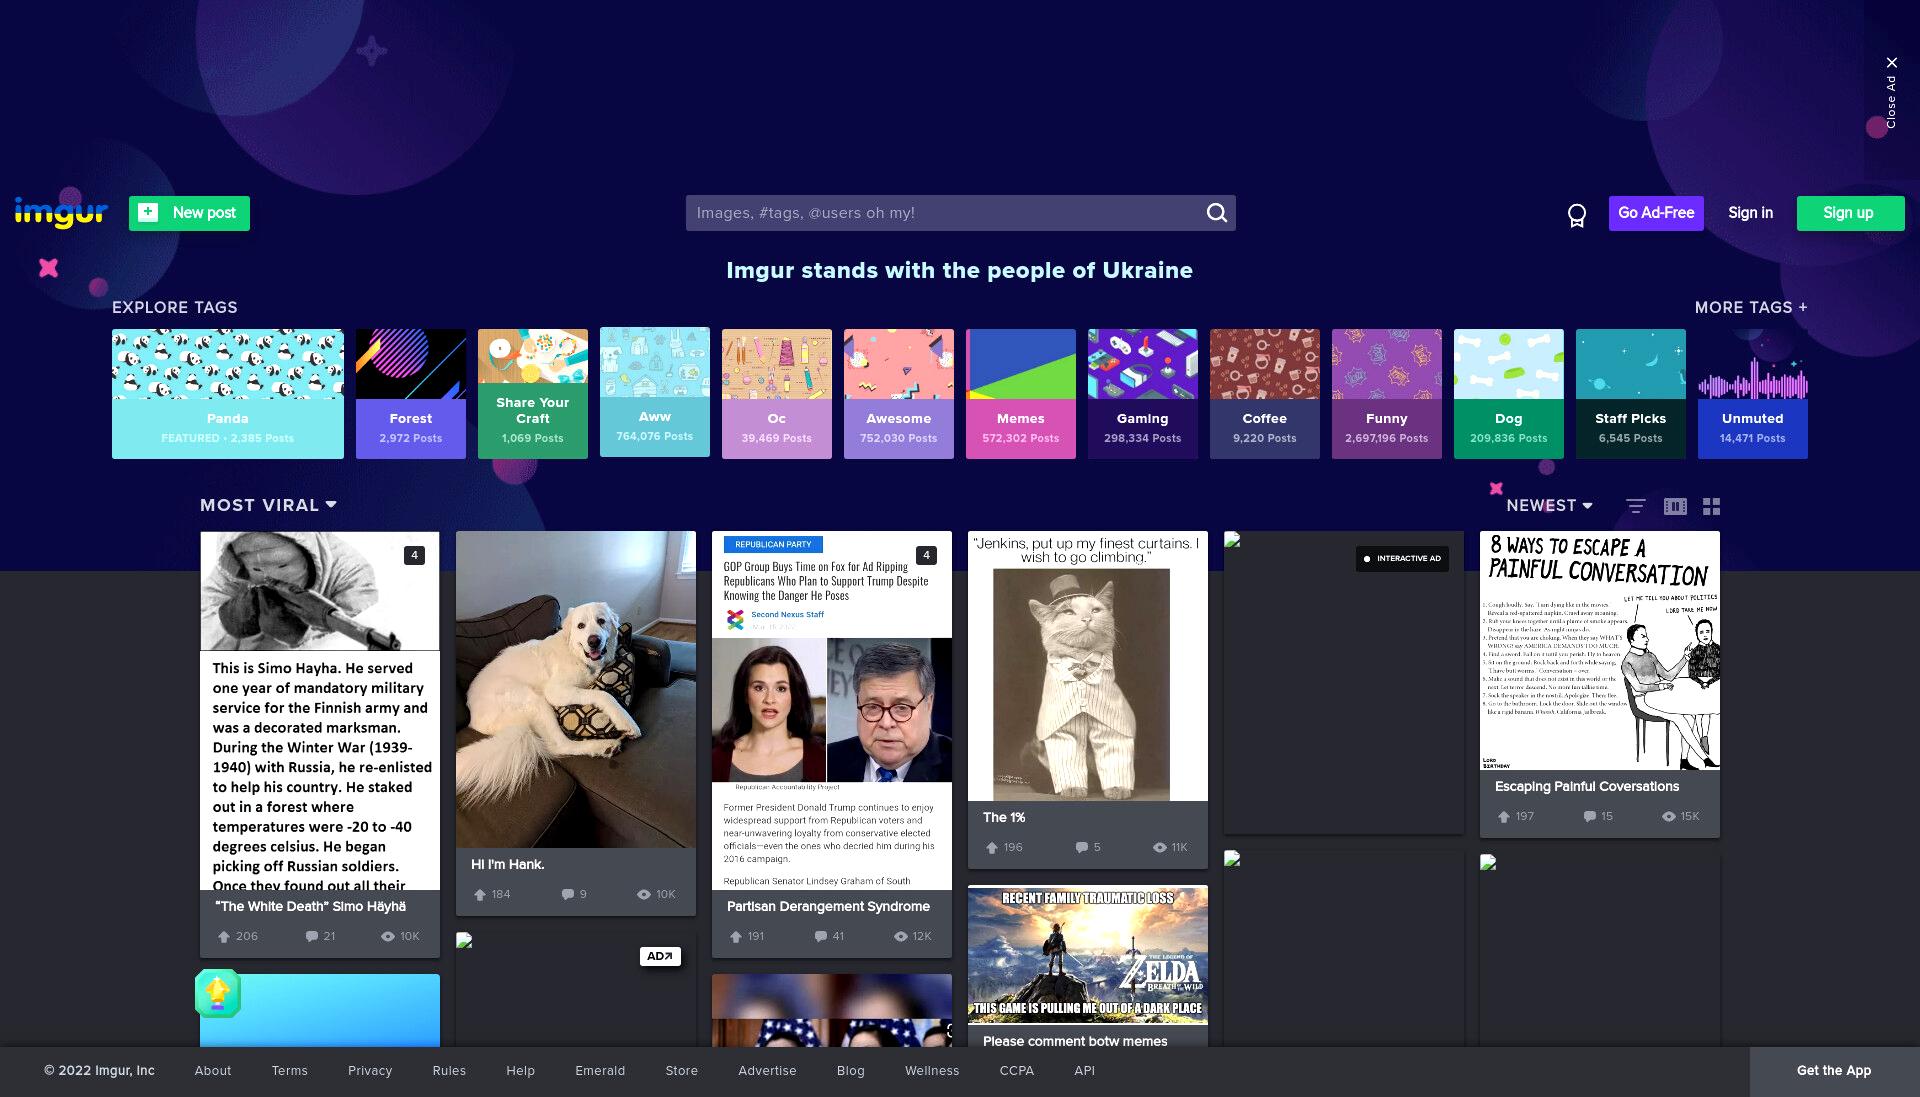Switch to the uniform grid view icon
This screenshot has width=1920, height=1097.
(1711, 506)
